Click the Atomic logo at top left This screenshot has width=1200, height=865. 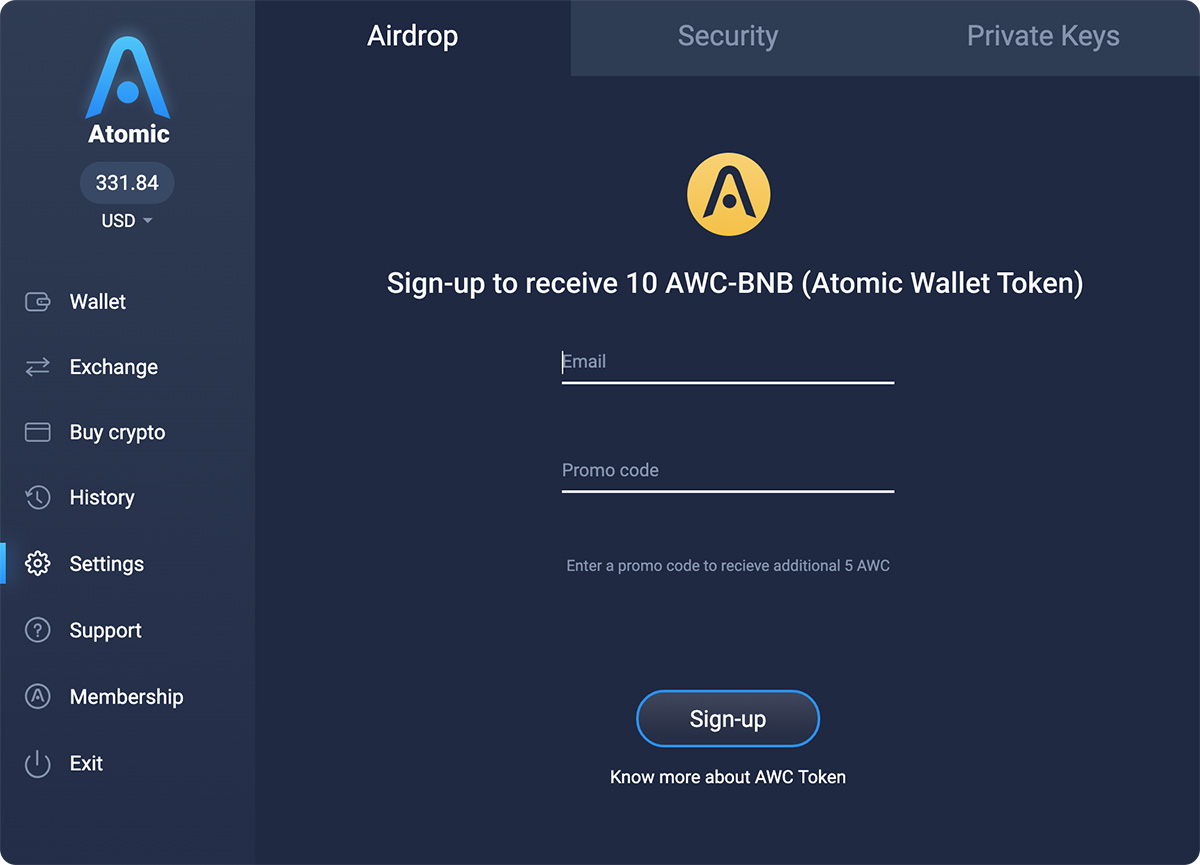[x=127, y=82]
